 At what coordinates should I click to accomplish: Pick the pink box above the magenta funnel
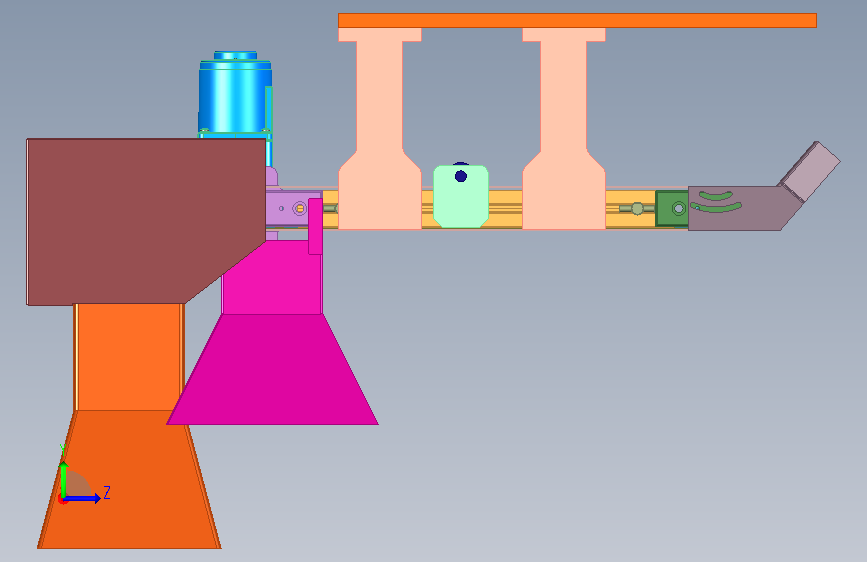(x=272, y=277)
